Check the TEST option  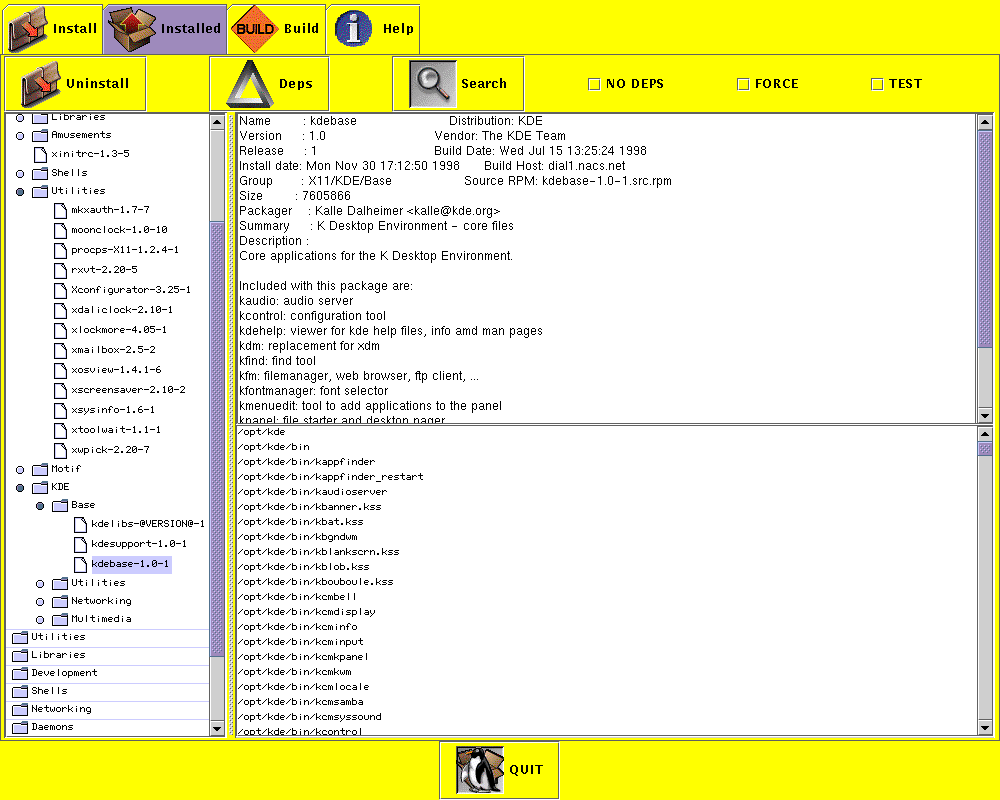pos(877,84)
